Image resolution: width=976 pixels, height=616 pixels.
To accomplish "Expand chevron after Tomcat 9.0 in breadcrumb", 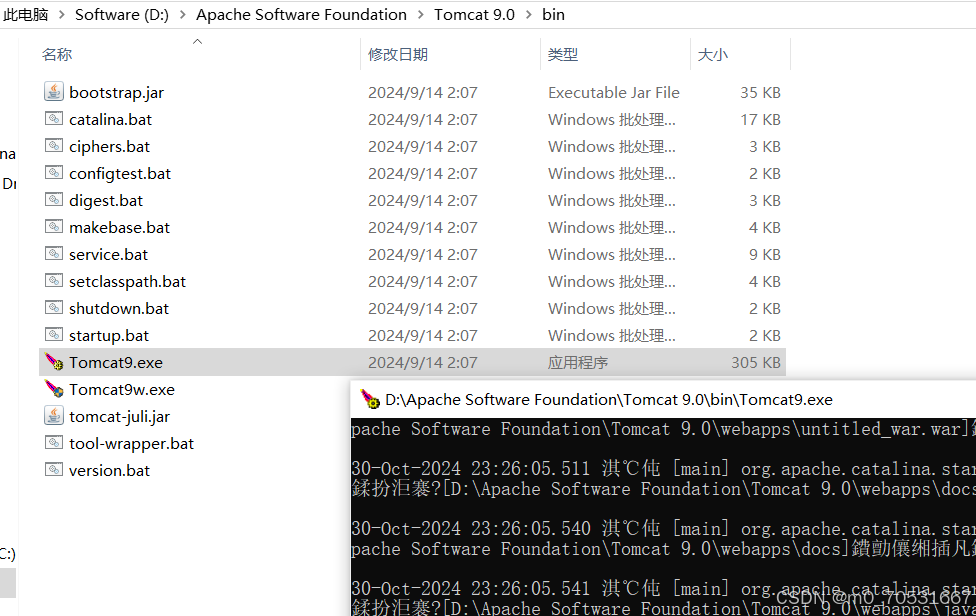I will pyautogui.click(x=528, y=14).
